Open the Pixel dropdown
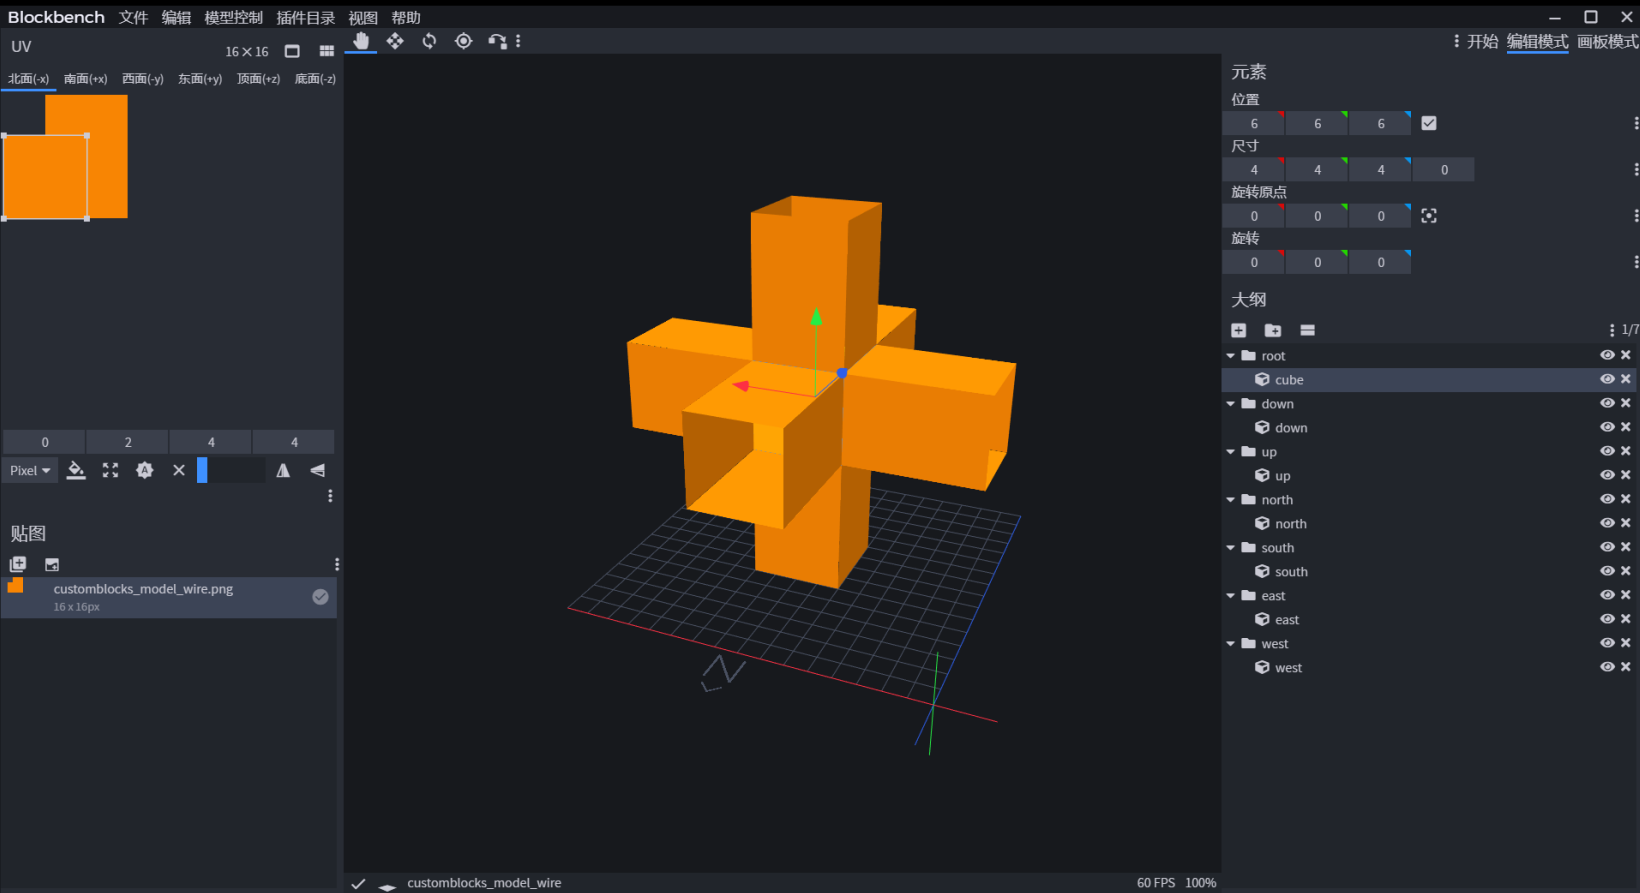 (30, 470)
